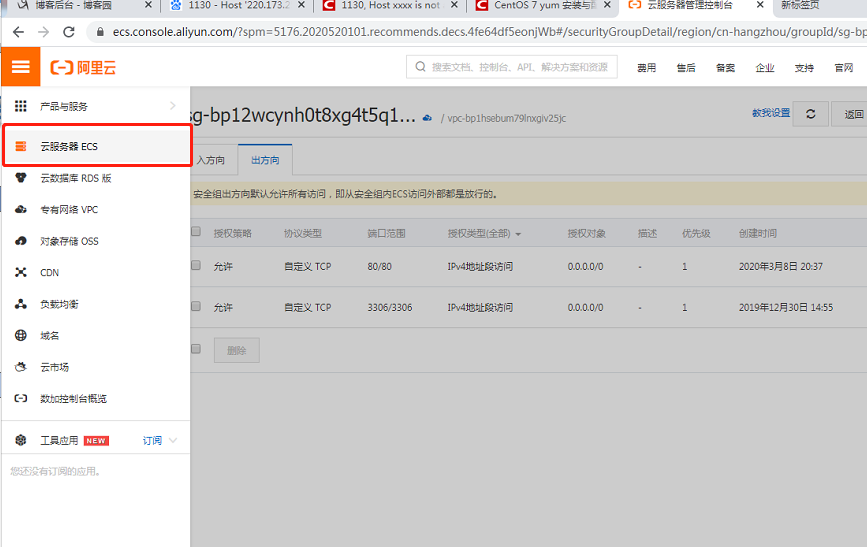Click the 工具应用 tools icon
Viewport: 867px width, 547px height.
[x=20, y=440]
